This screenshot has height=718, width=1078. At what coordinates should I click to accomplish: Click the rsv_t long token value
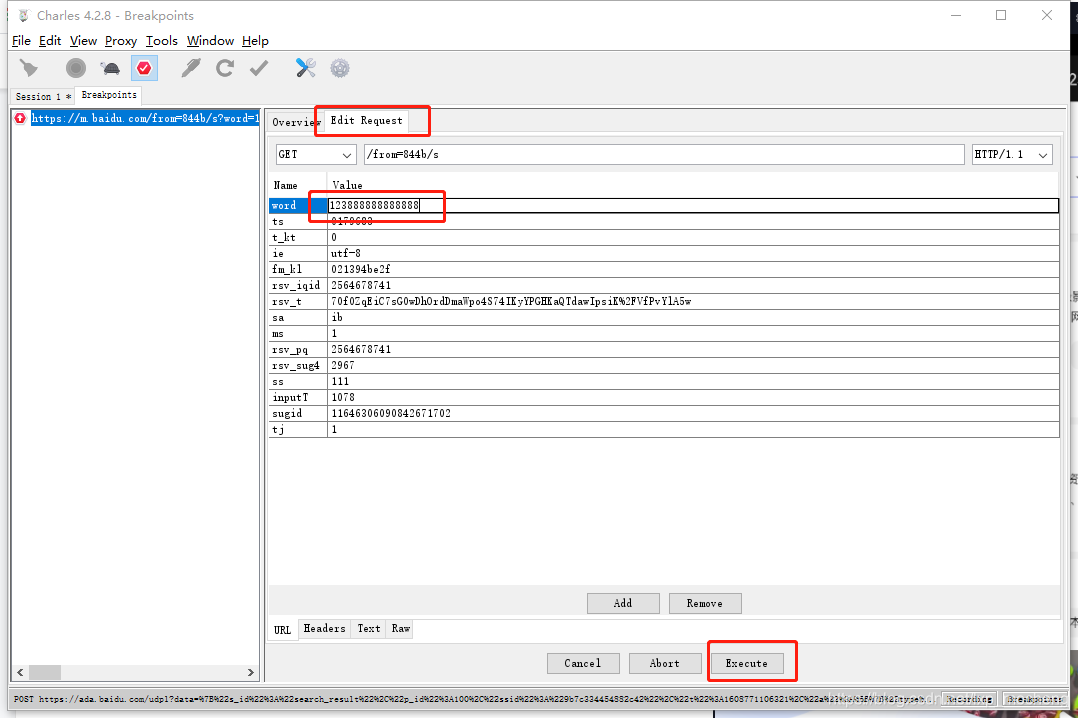coord(511,301)
